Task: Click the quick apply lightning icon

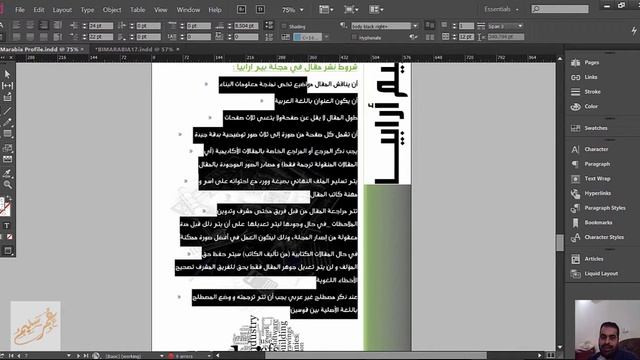Action: point(634,31)
